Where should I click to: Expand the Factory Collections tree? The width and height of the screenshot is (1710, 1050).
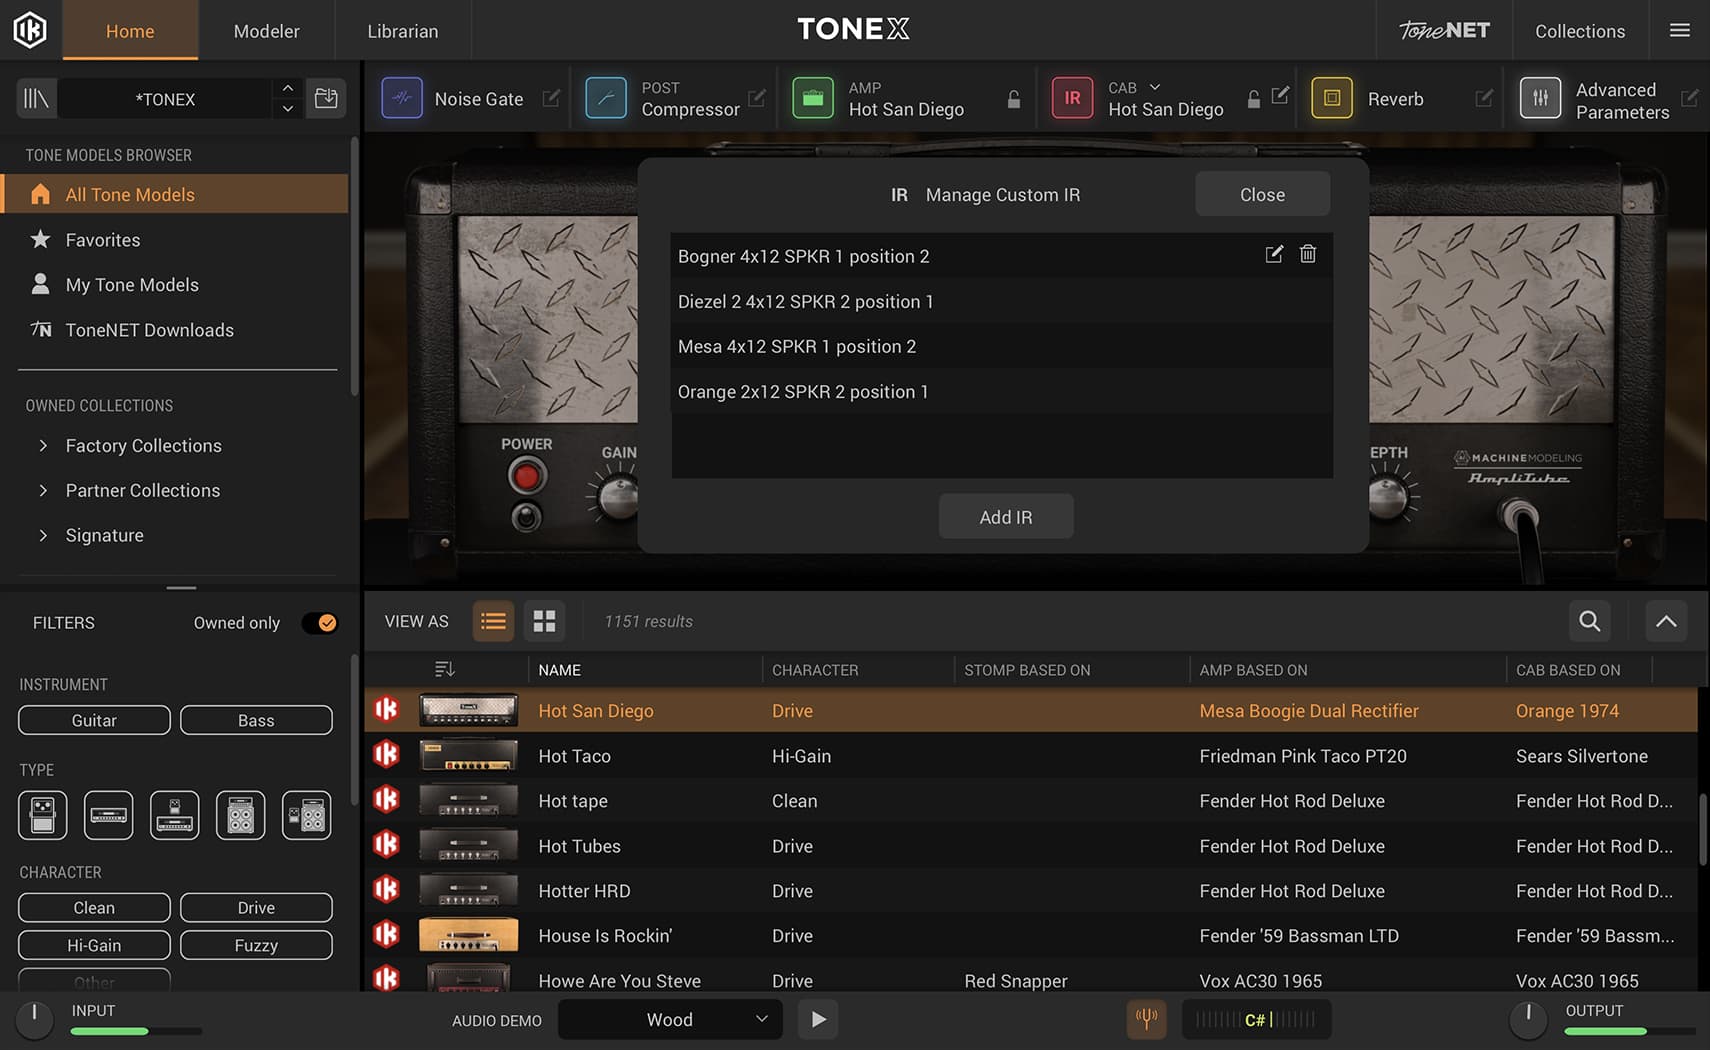[43, 446]
